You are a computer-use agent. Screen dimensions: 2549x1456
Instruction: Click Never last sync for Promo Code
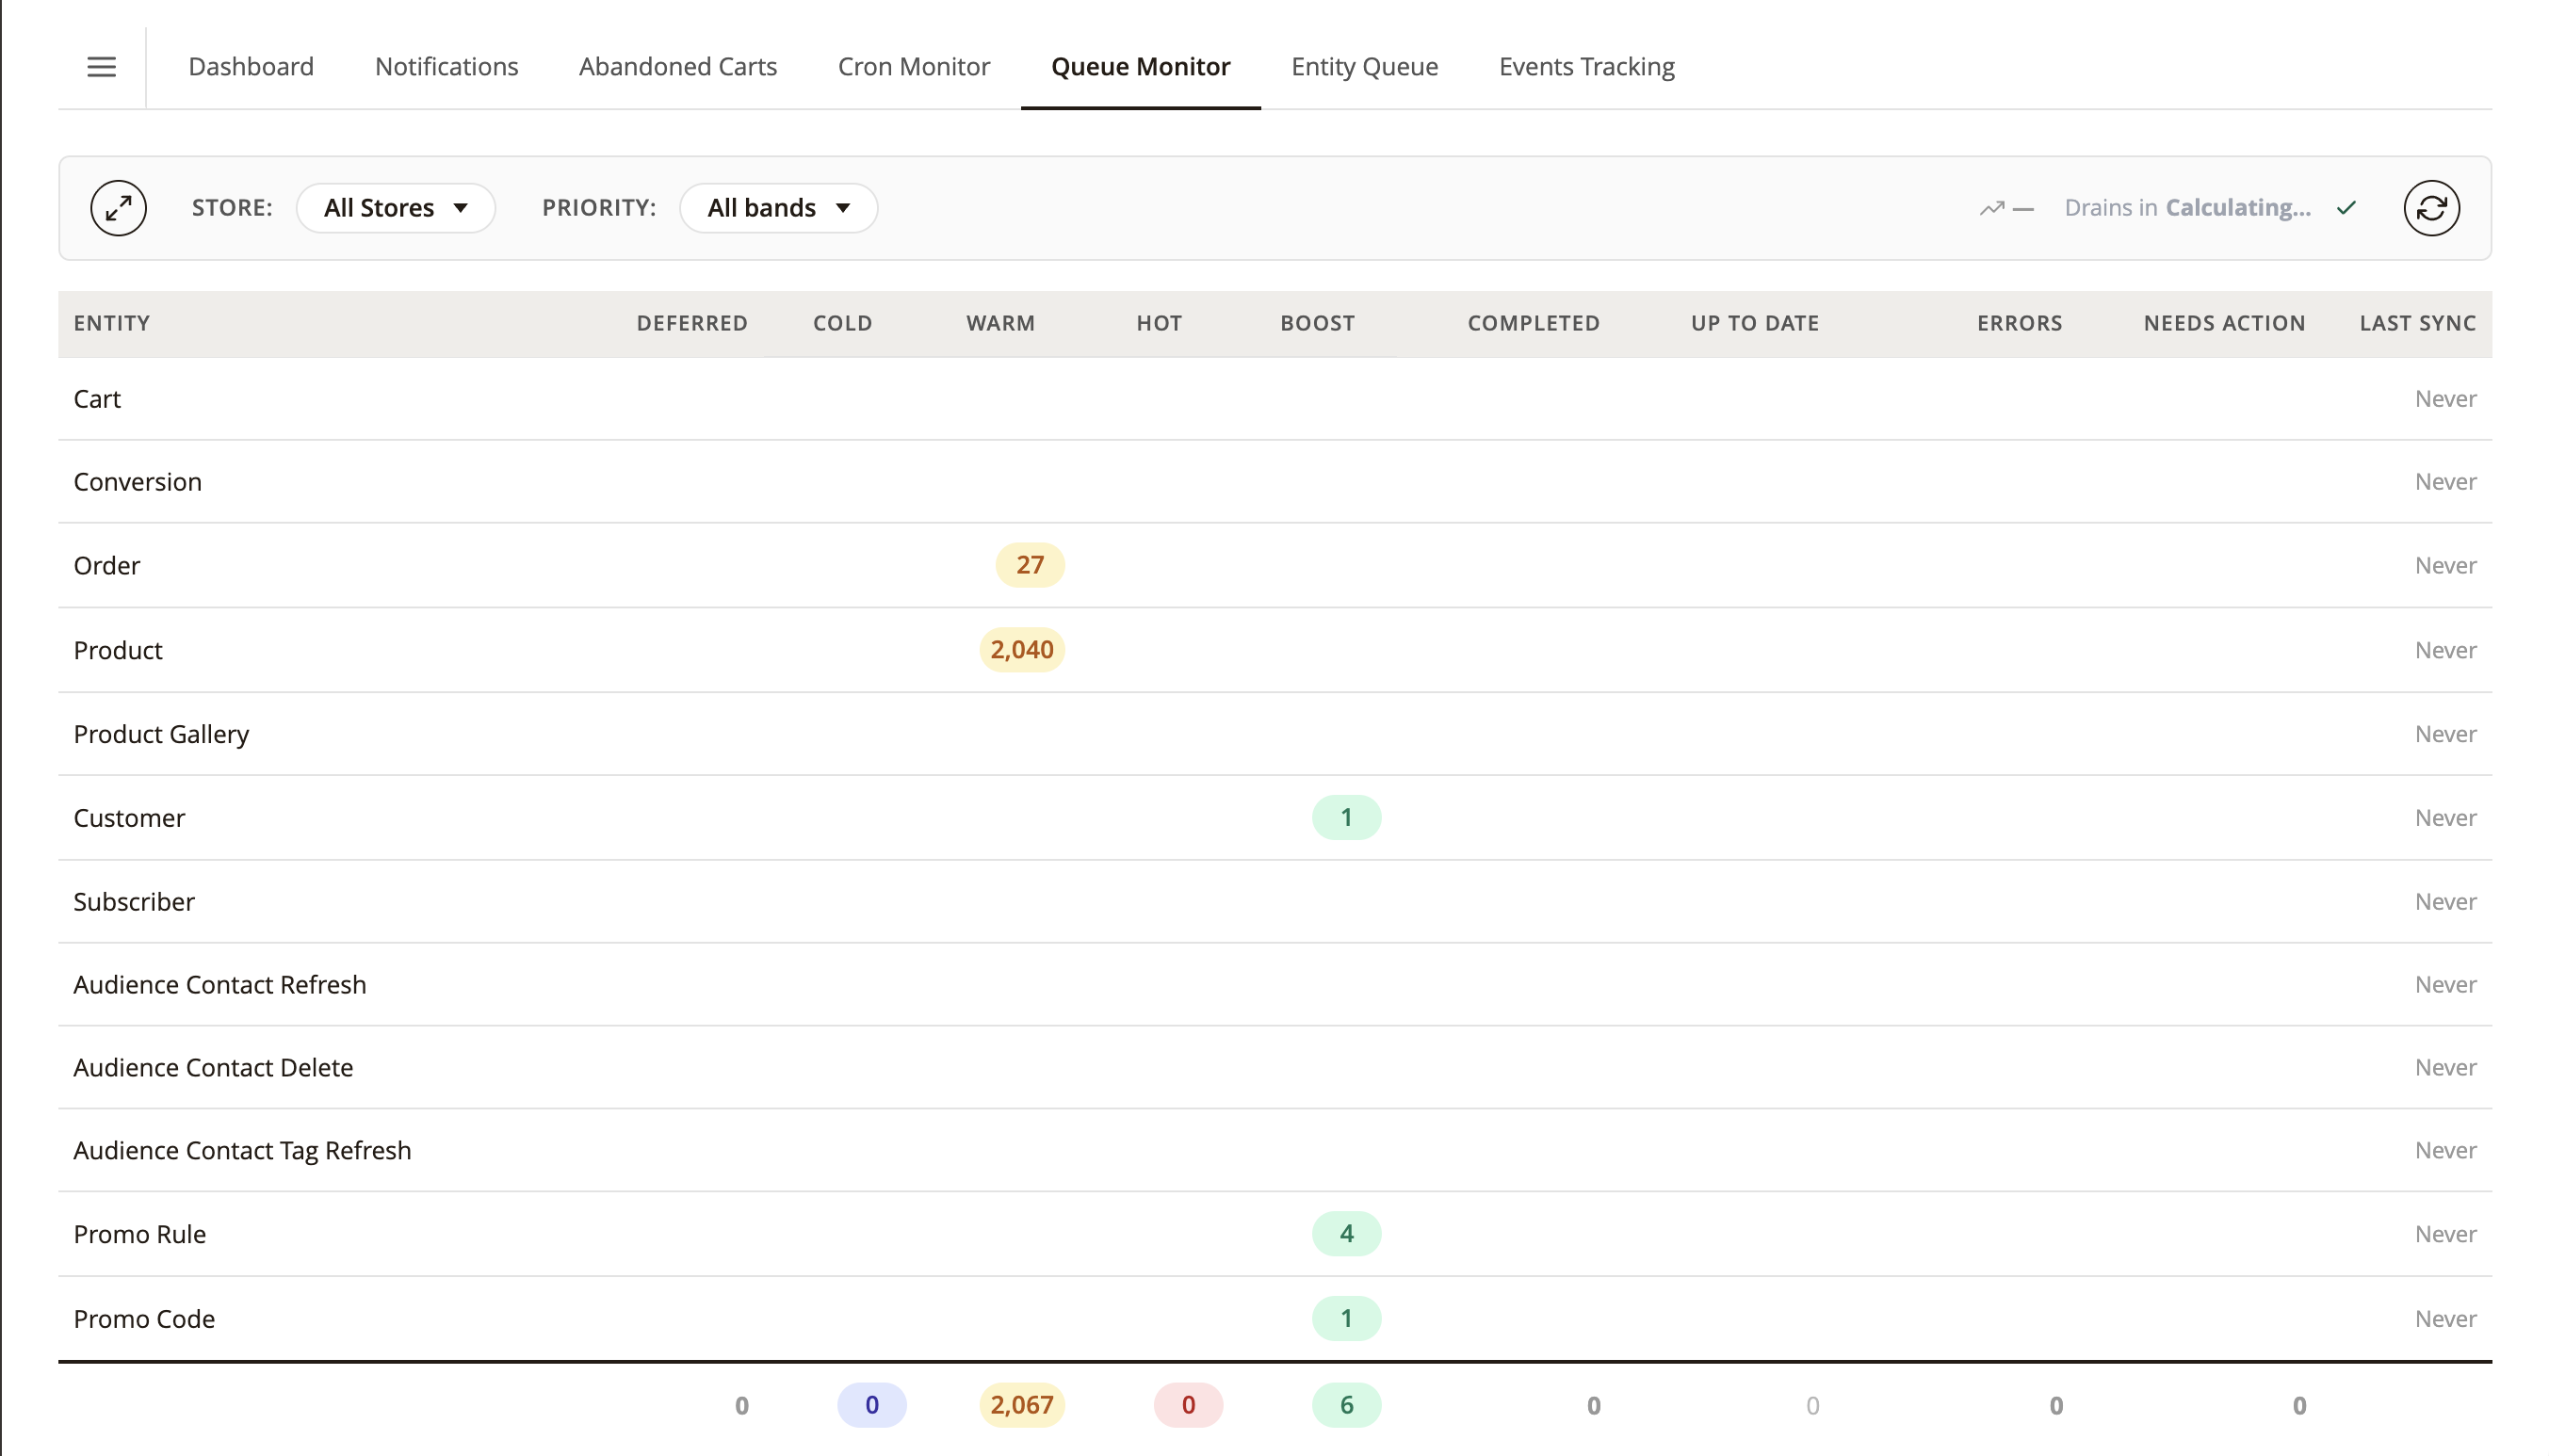tap(2445, 1319)
